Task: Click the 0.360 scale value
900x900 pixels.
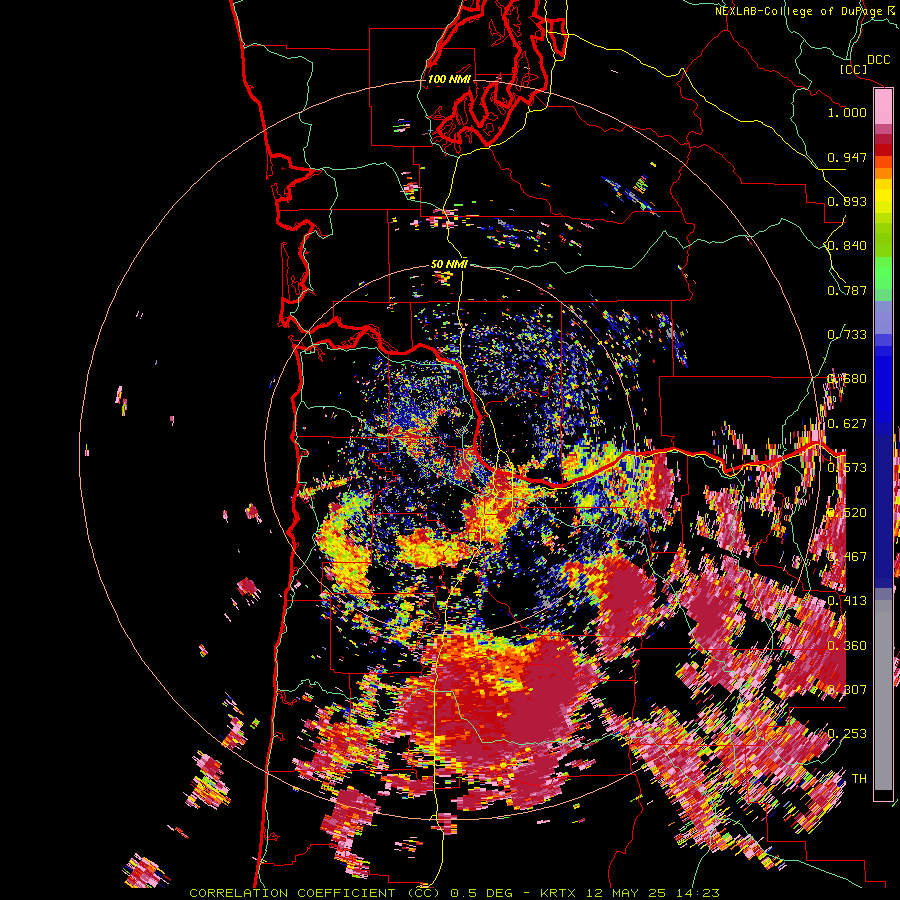Action: click(x=847, y=646)
